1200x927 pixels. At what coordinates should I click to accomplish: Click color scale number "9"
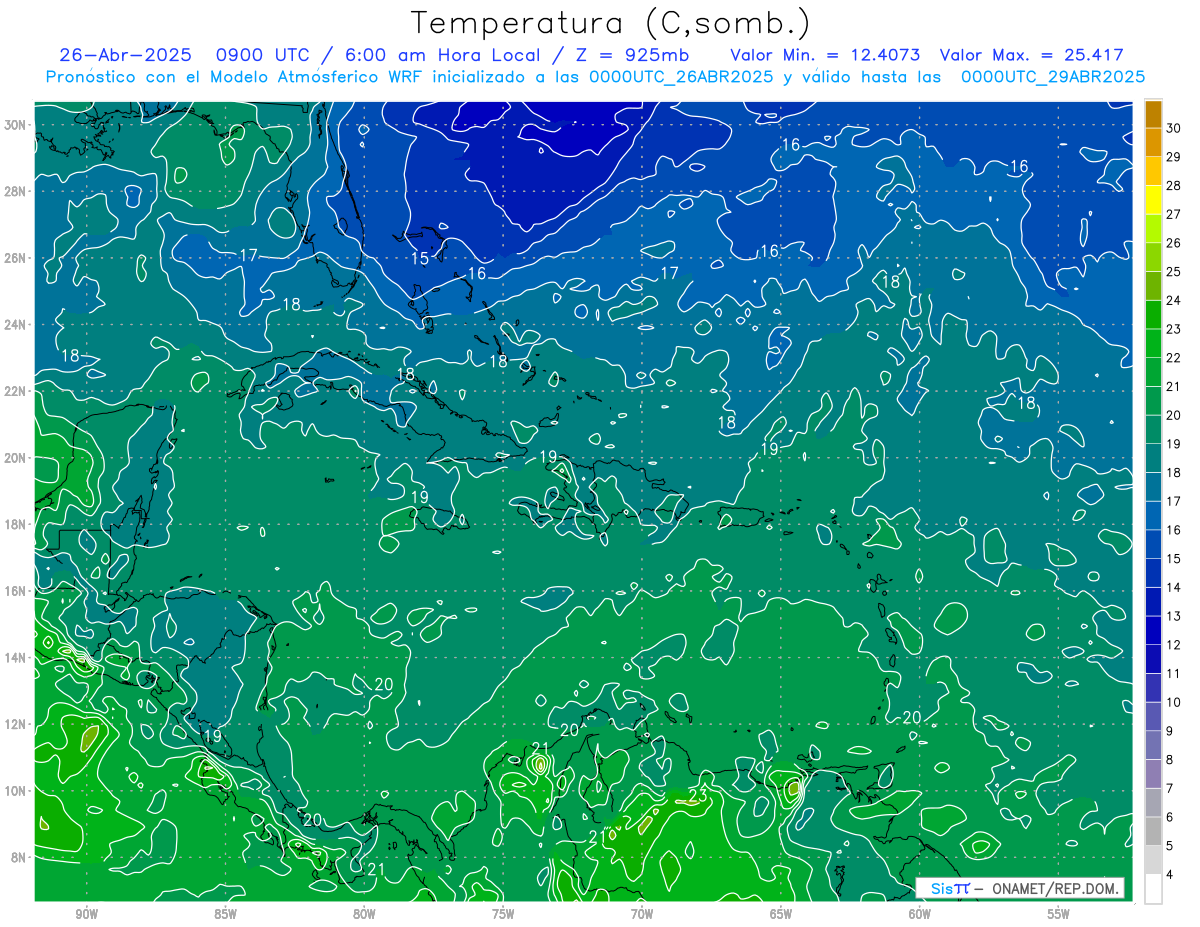1171,731
